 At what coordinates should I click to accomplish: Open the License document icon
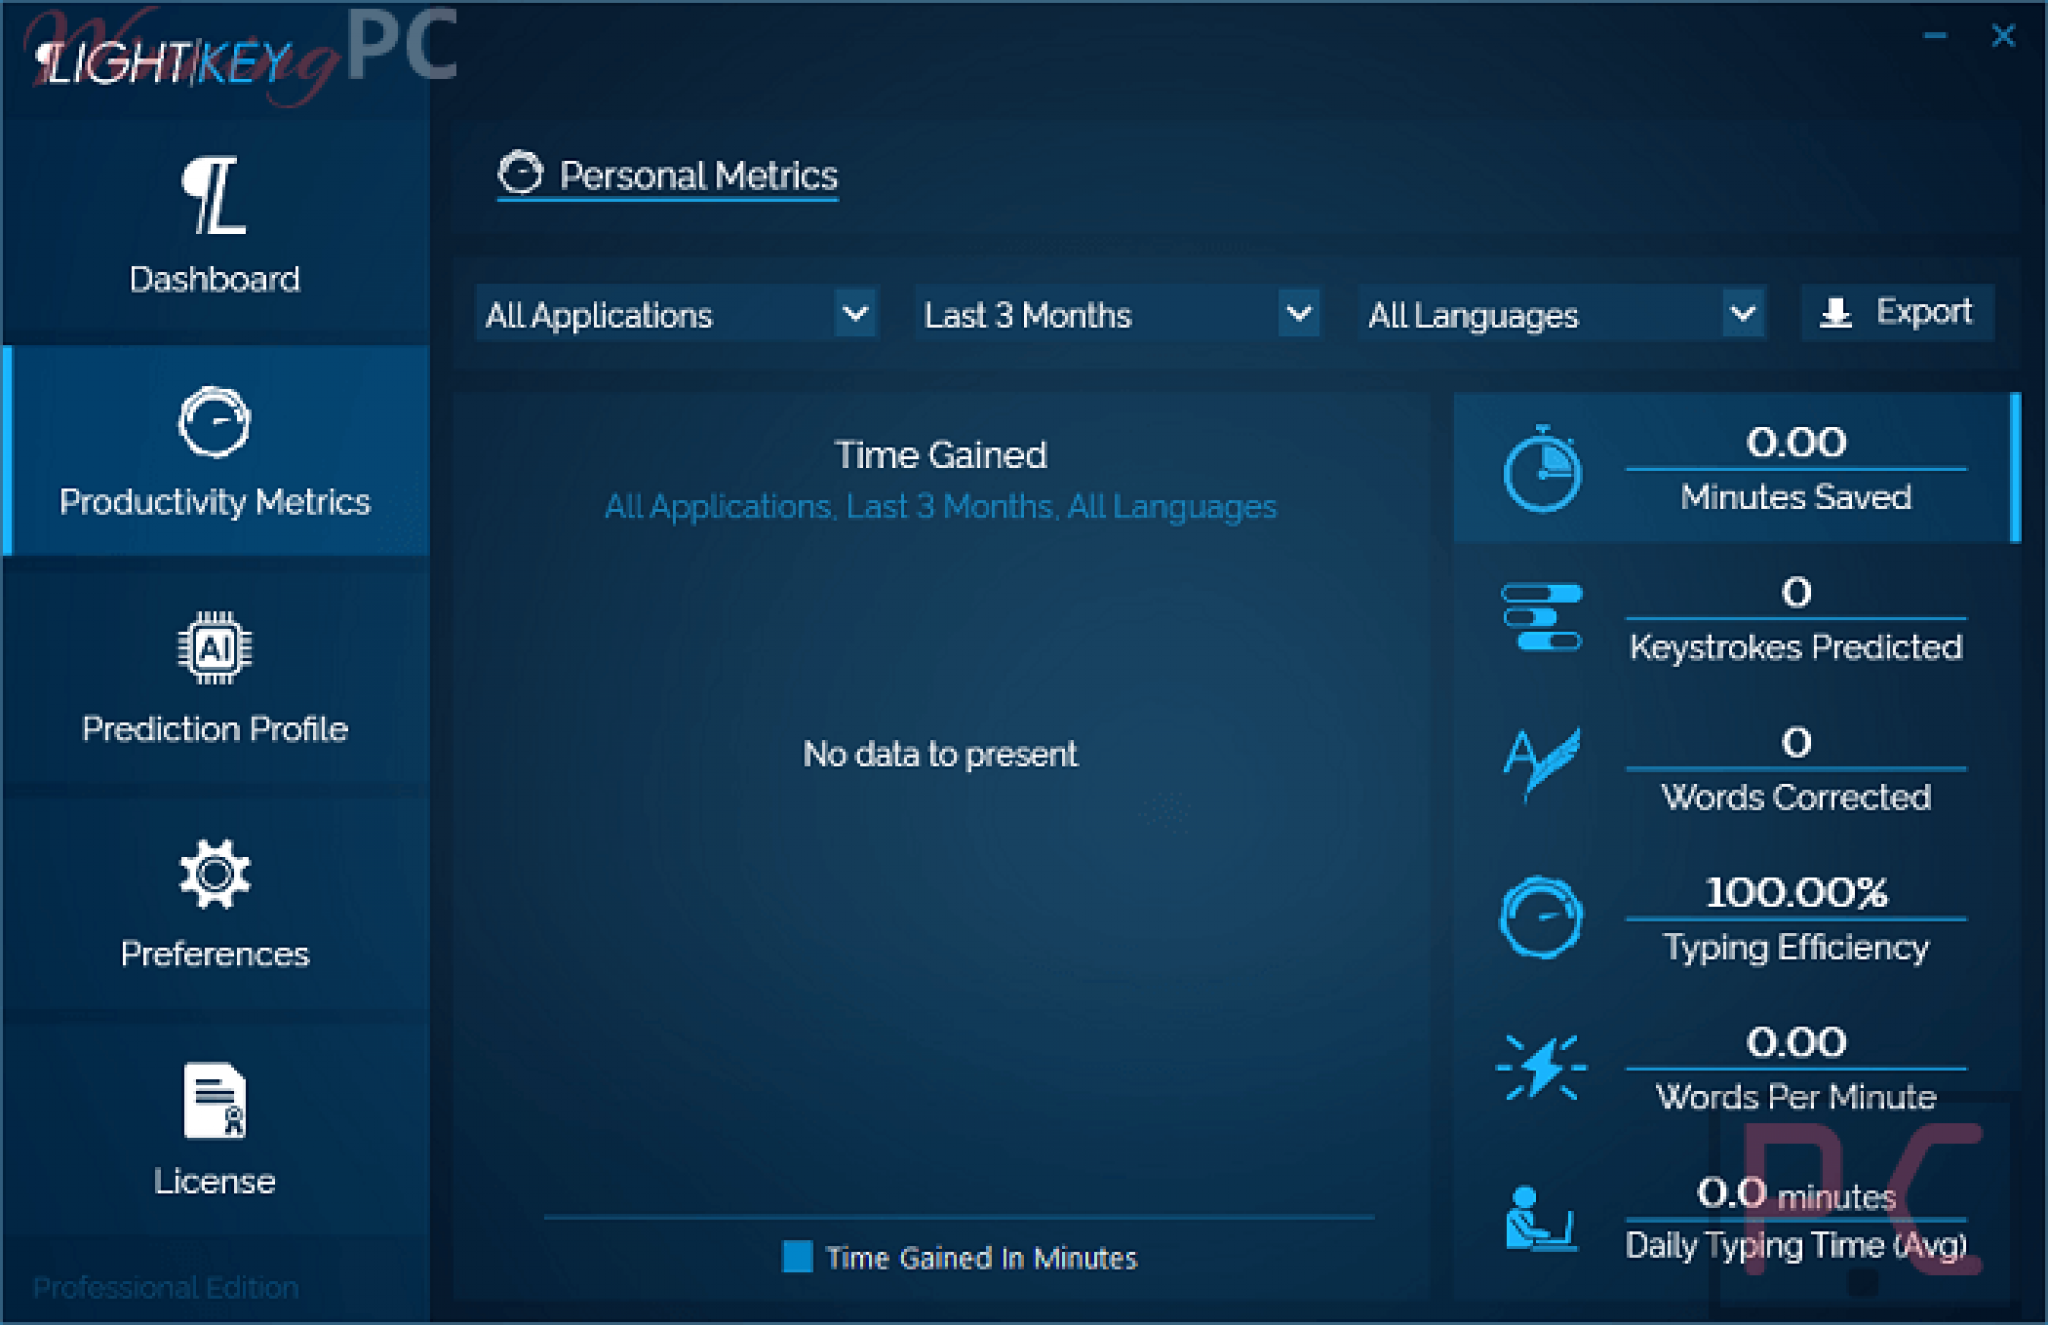pos(214,1100)
